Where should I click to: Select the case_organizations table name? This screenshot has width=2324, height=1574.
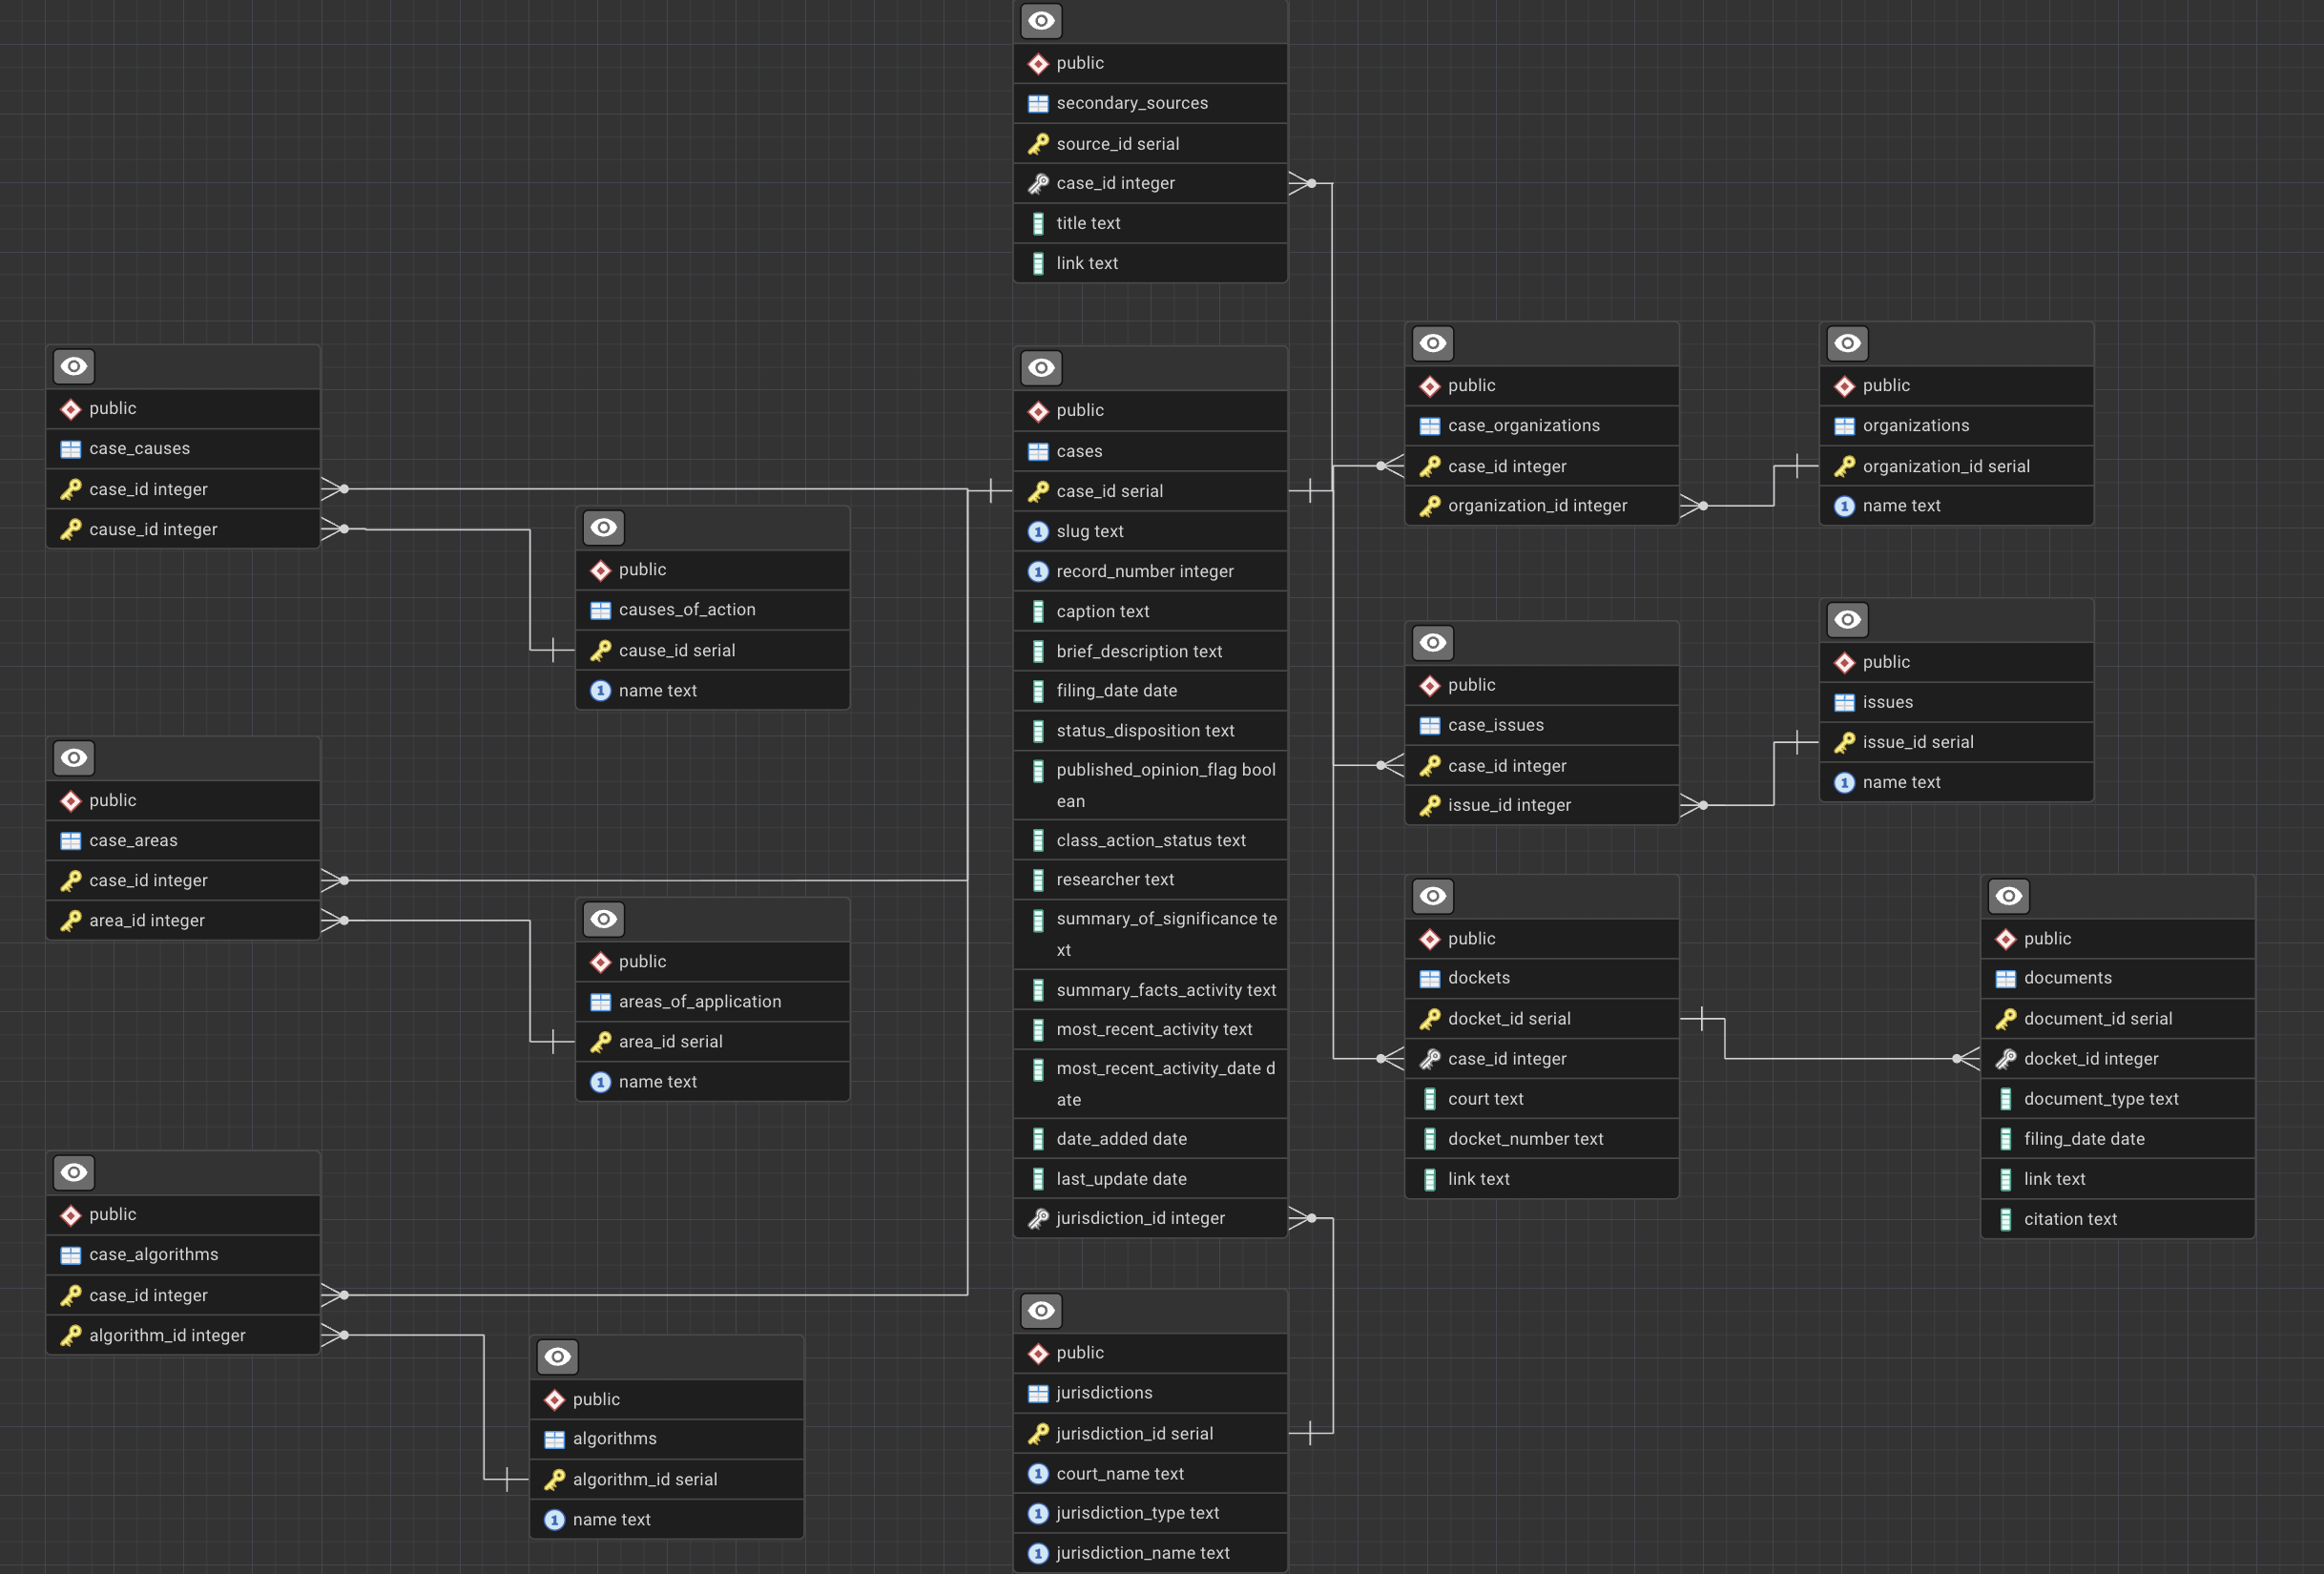[x=1523, y=426]
